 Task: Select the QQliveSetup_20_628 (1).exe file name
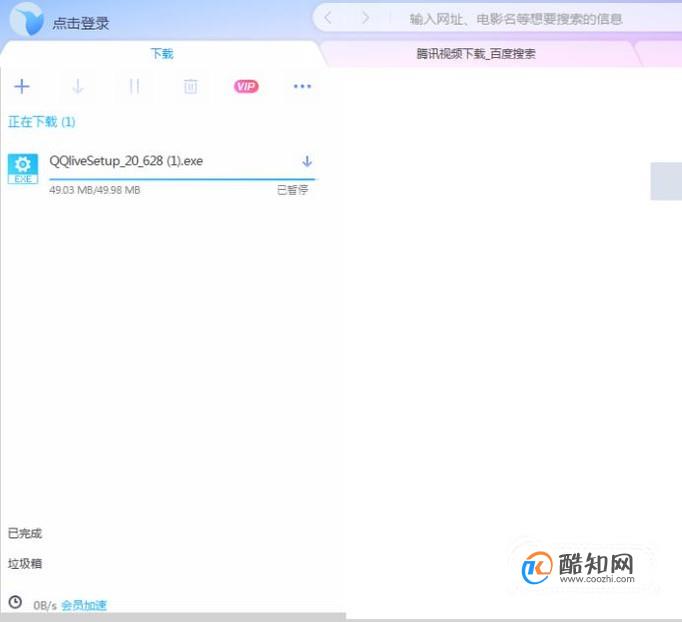click(126, 161)
